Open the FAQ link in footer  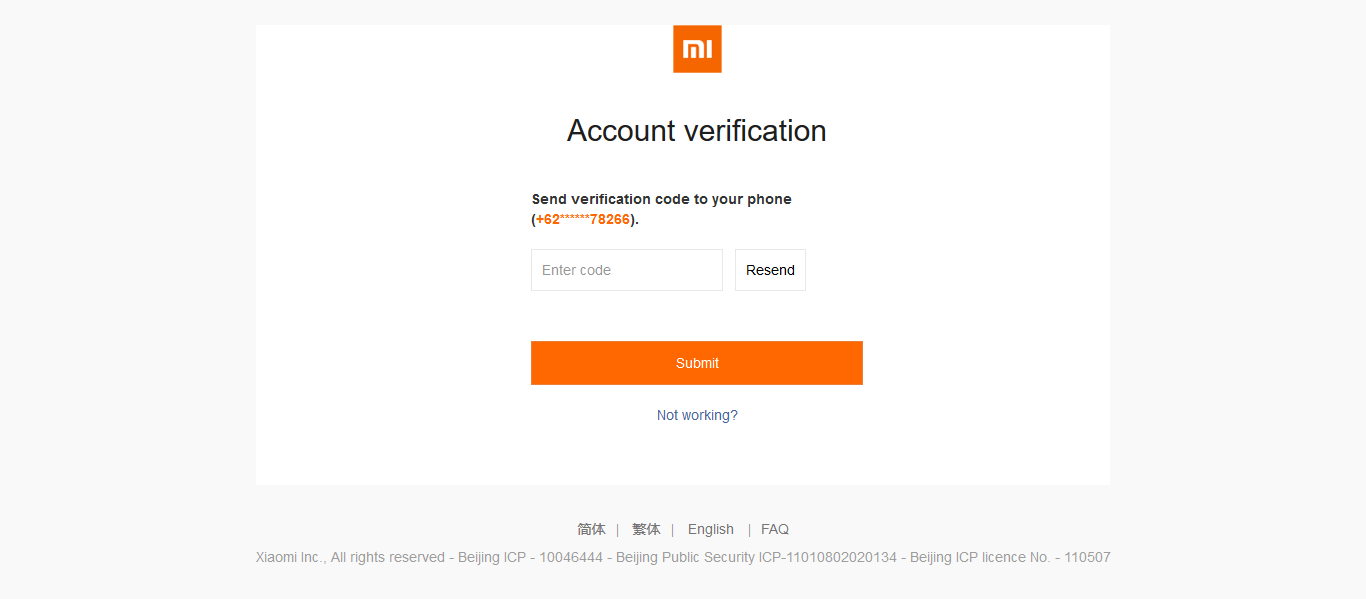775,529
